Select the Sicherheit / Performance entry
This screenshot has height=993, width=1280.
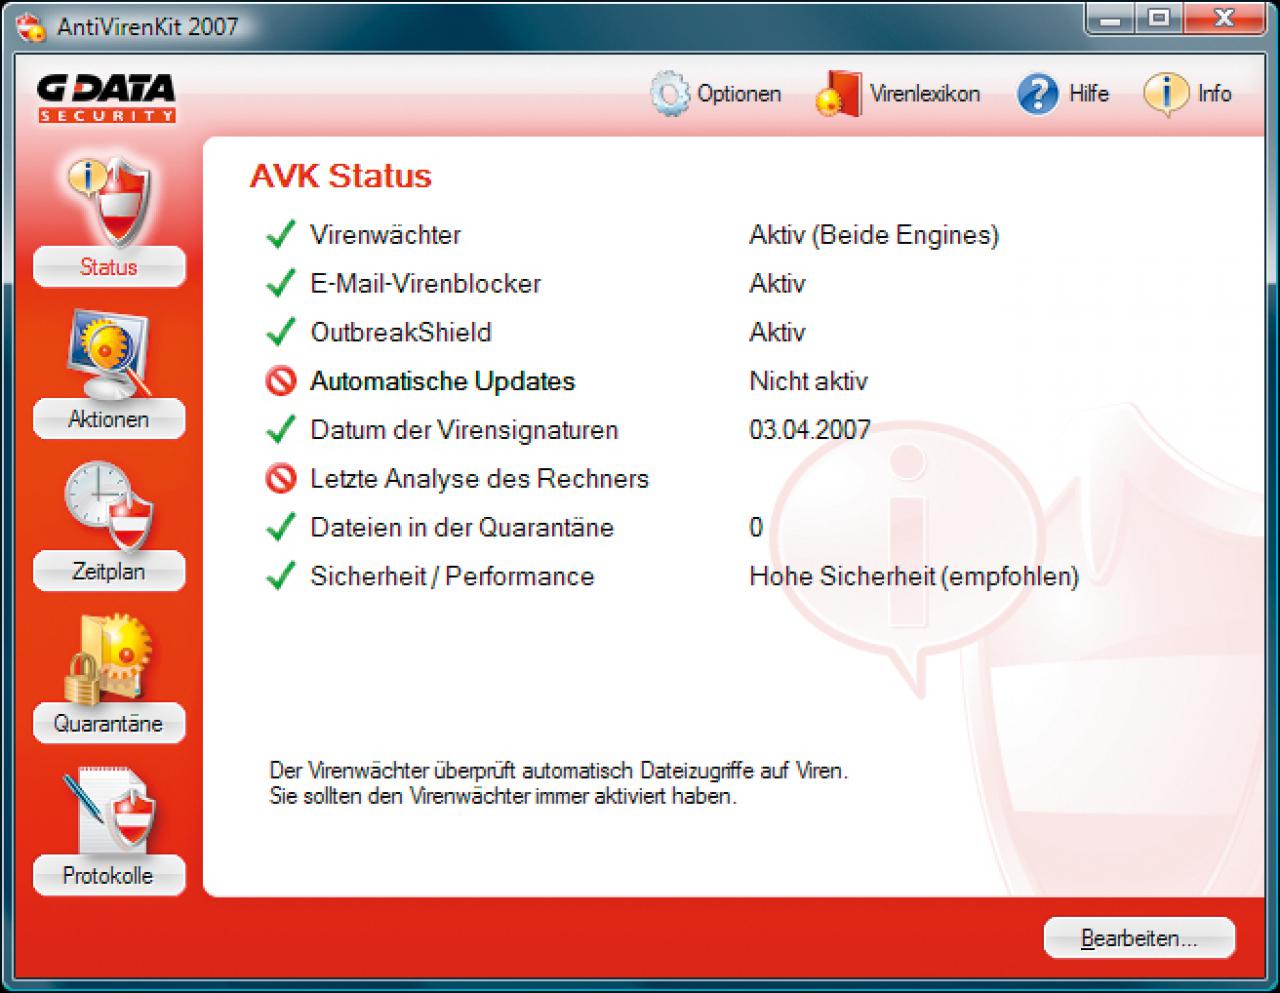[452, 576]
